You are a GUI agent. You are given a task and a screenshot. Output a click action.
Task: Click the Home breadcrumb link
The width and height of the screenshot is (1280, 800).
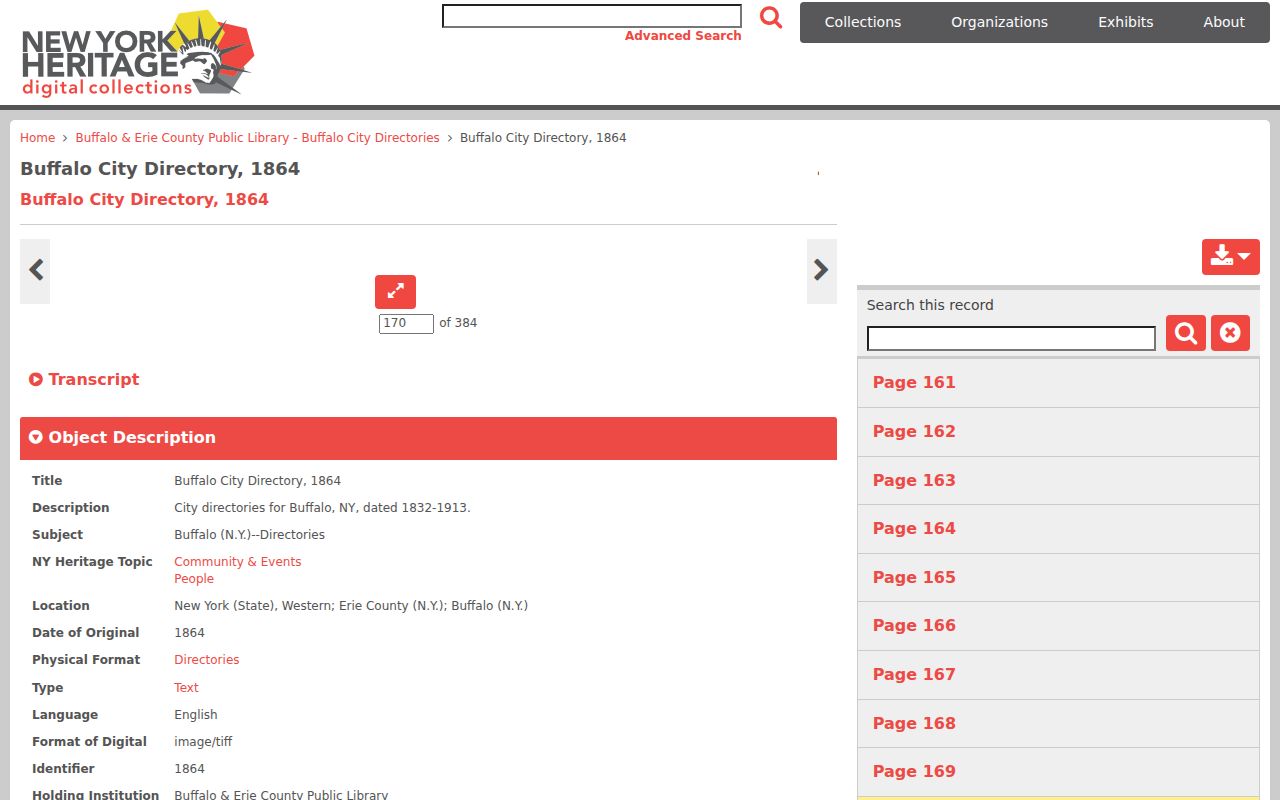coord(37,138)
